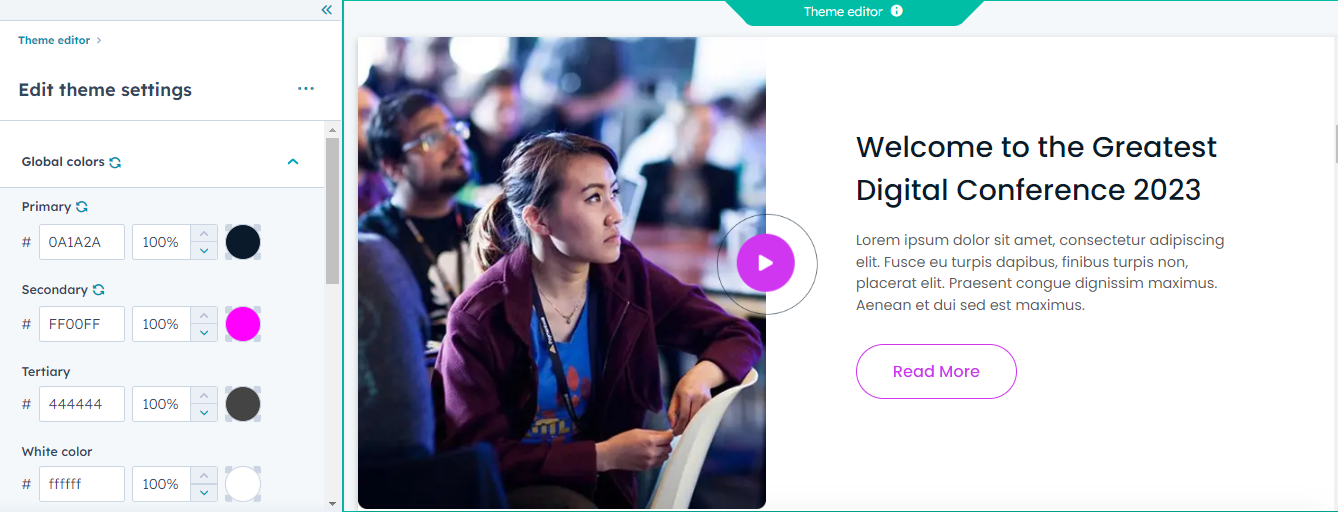Decrease Secondary opacity with down stepper
This screenshot has width=1338, height=512.
[204, 332]
